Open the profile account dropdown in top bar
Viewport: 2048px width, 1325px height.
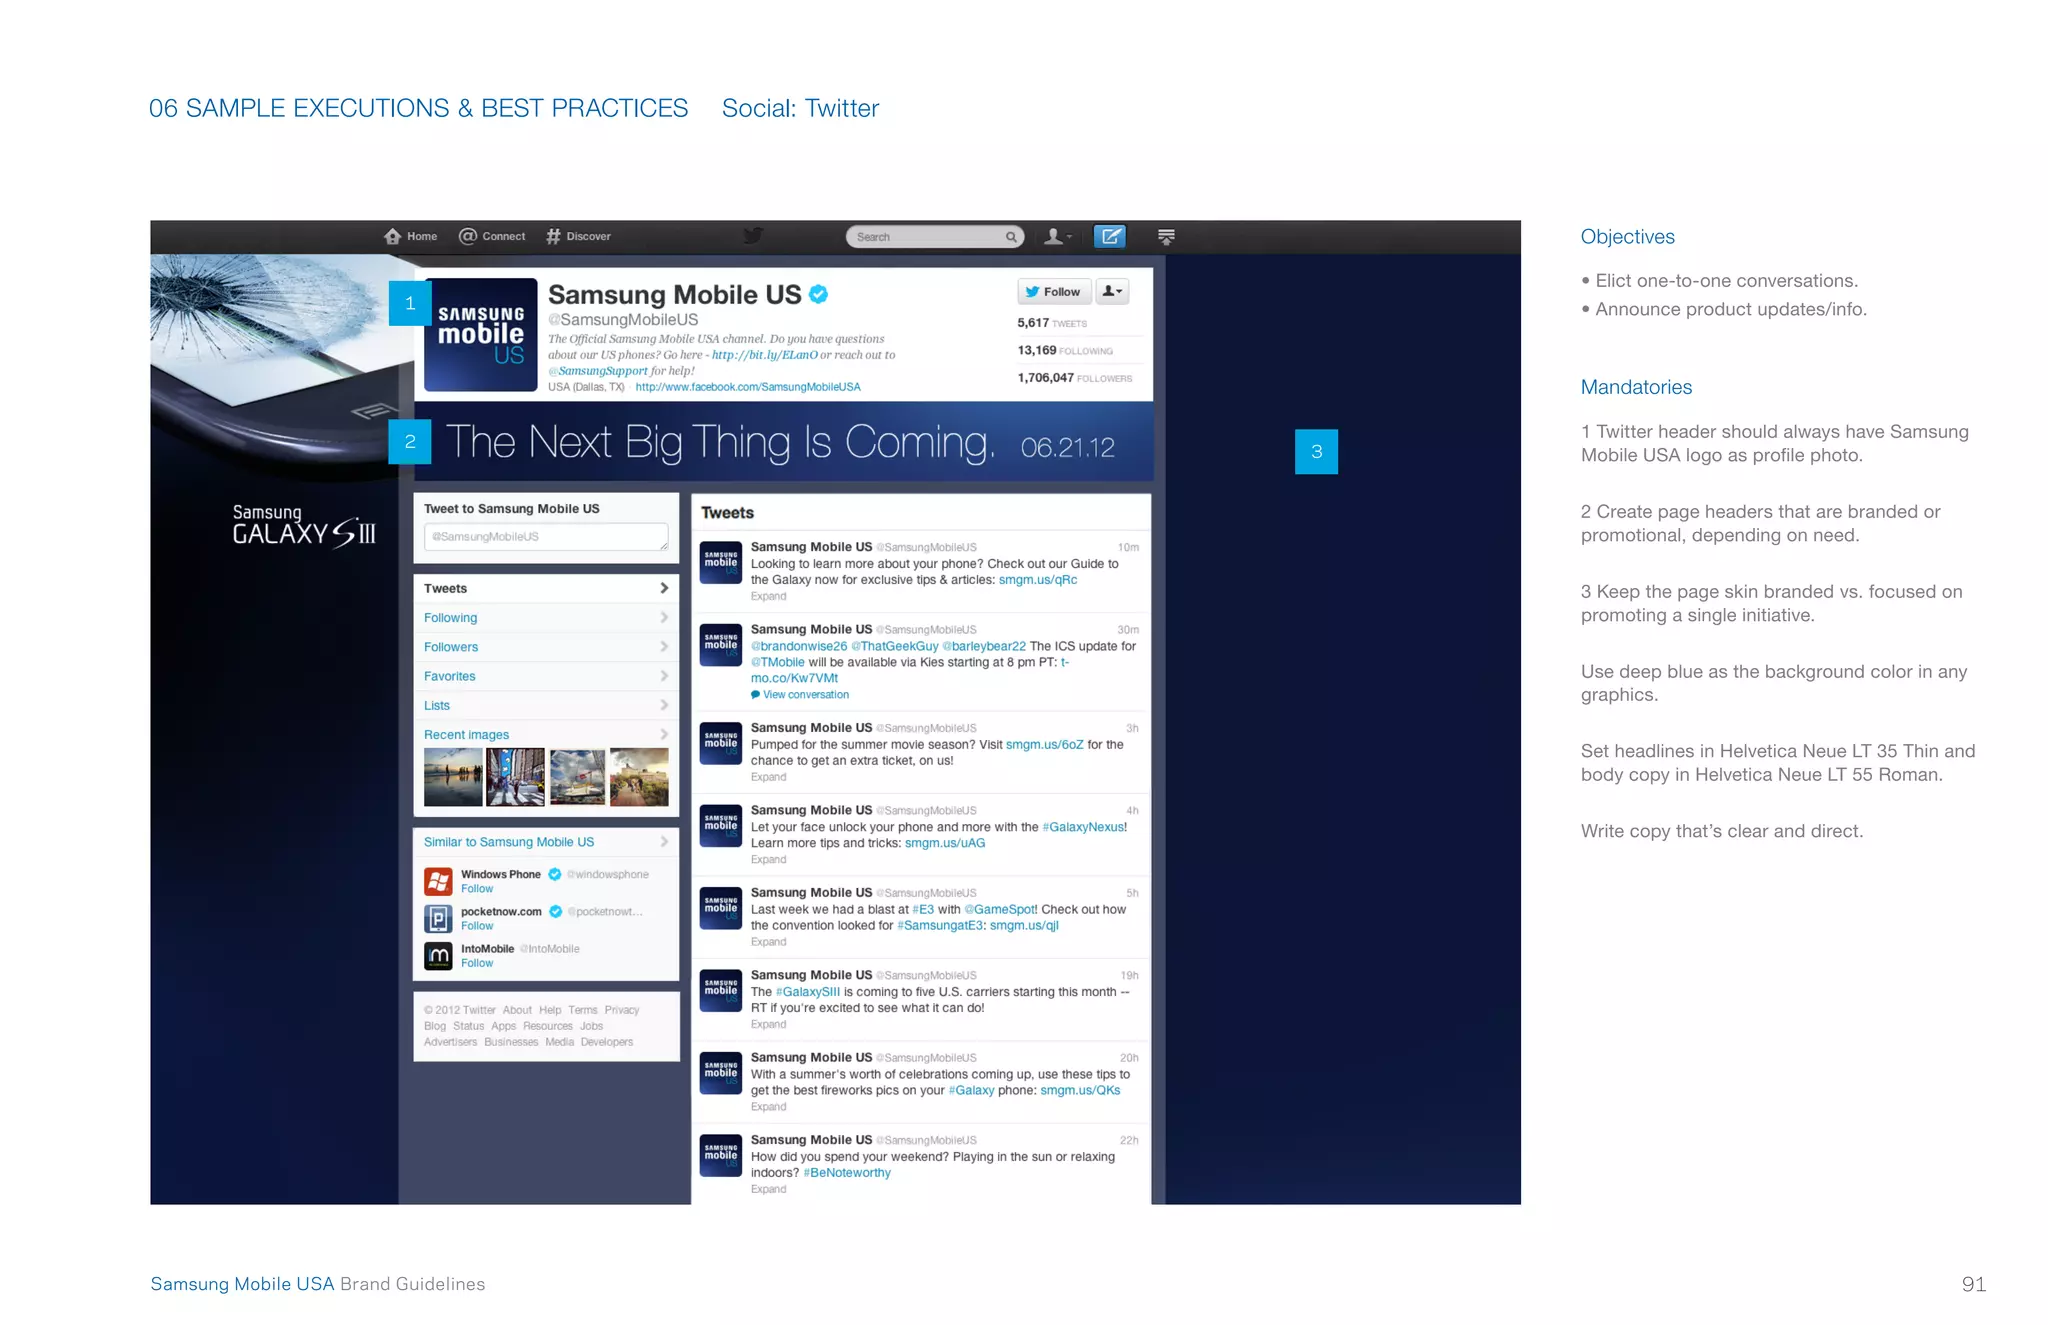(x=1057, y=236)
